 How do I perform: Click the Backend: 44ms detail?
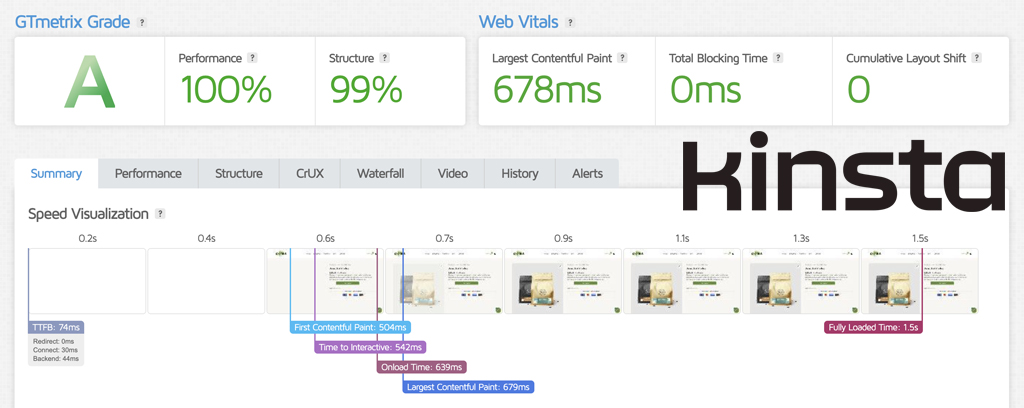[56, 358]
